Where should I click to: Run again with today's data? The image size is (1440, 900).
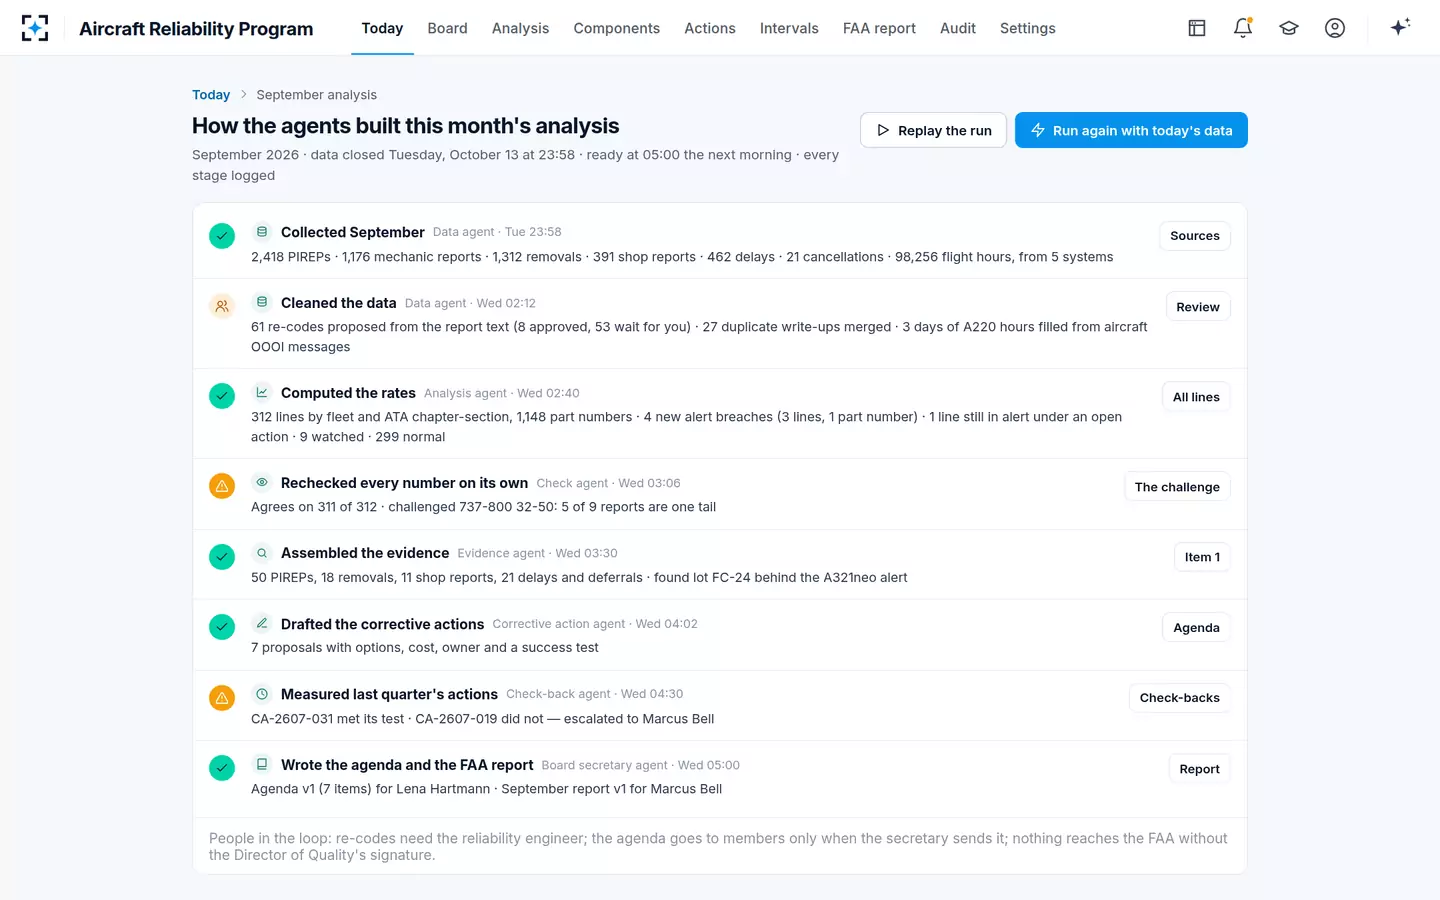(x=1131, y=130)
